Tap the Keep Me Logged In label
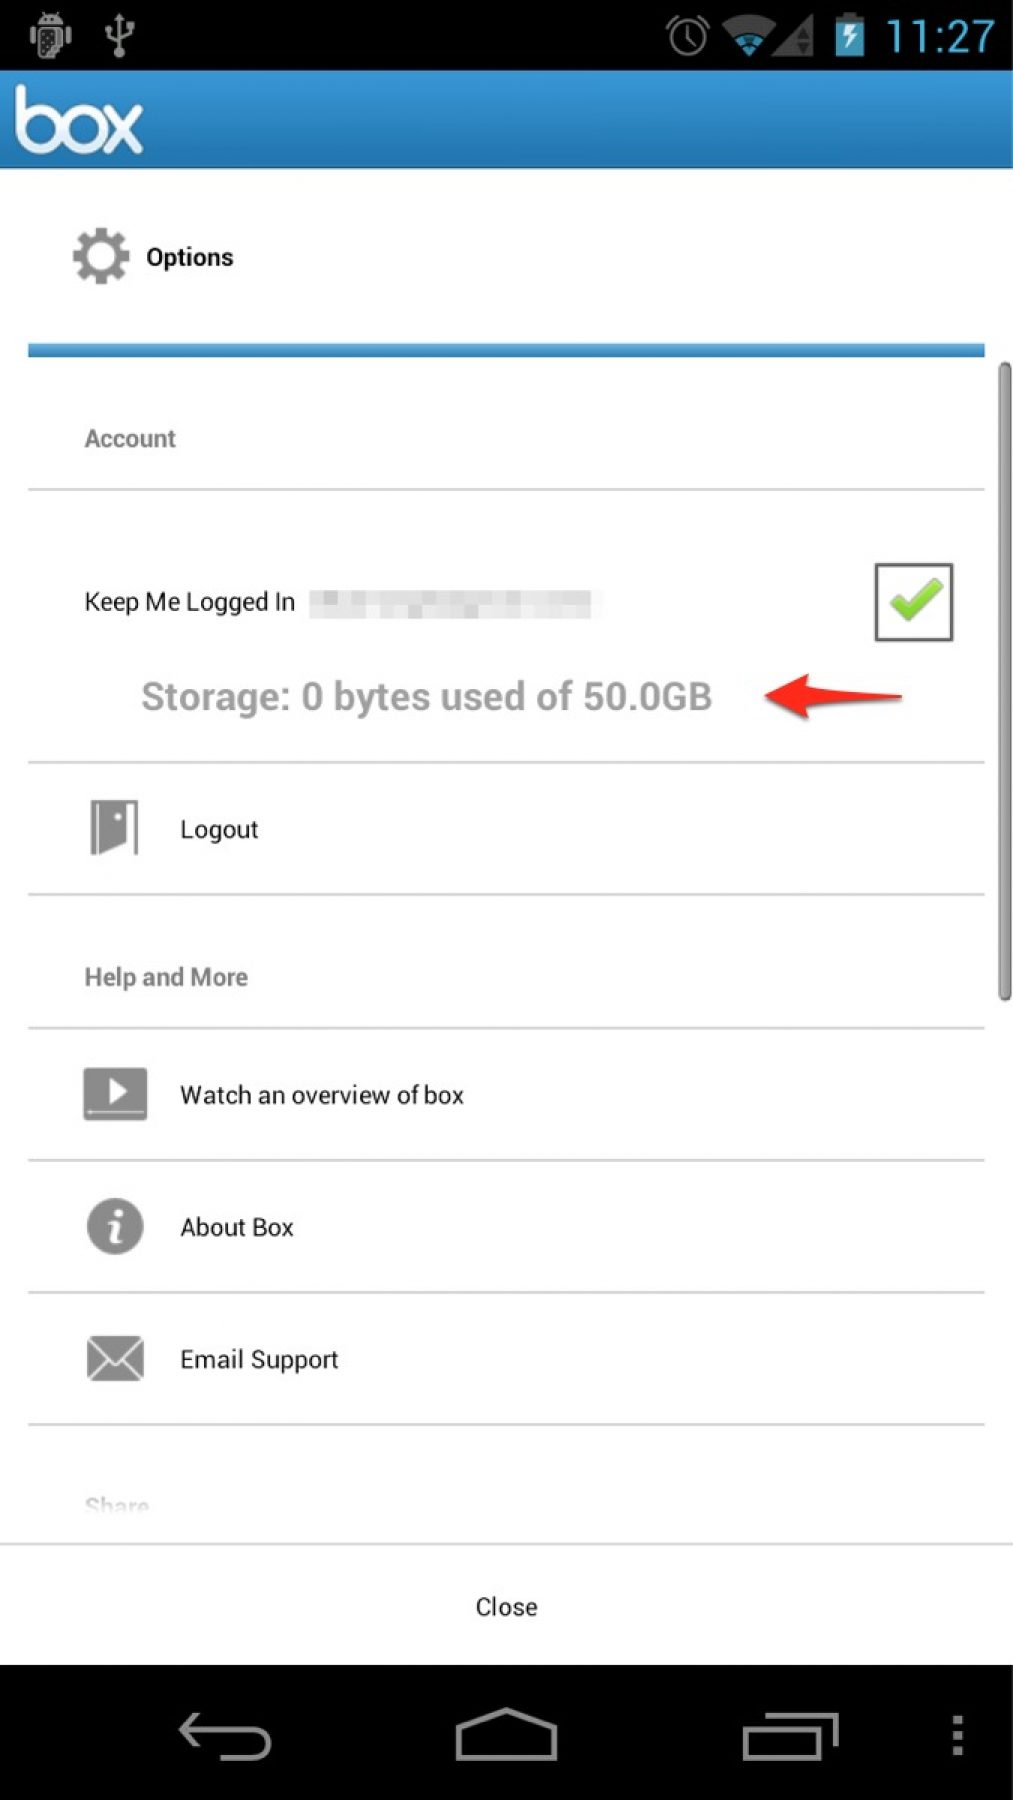Viewport: 1013px width, 1800px height. pos(190,602)
